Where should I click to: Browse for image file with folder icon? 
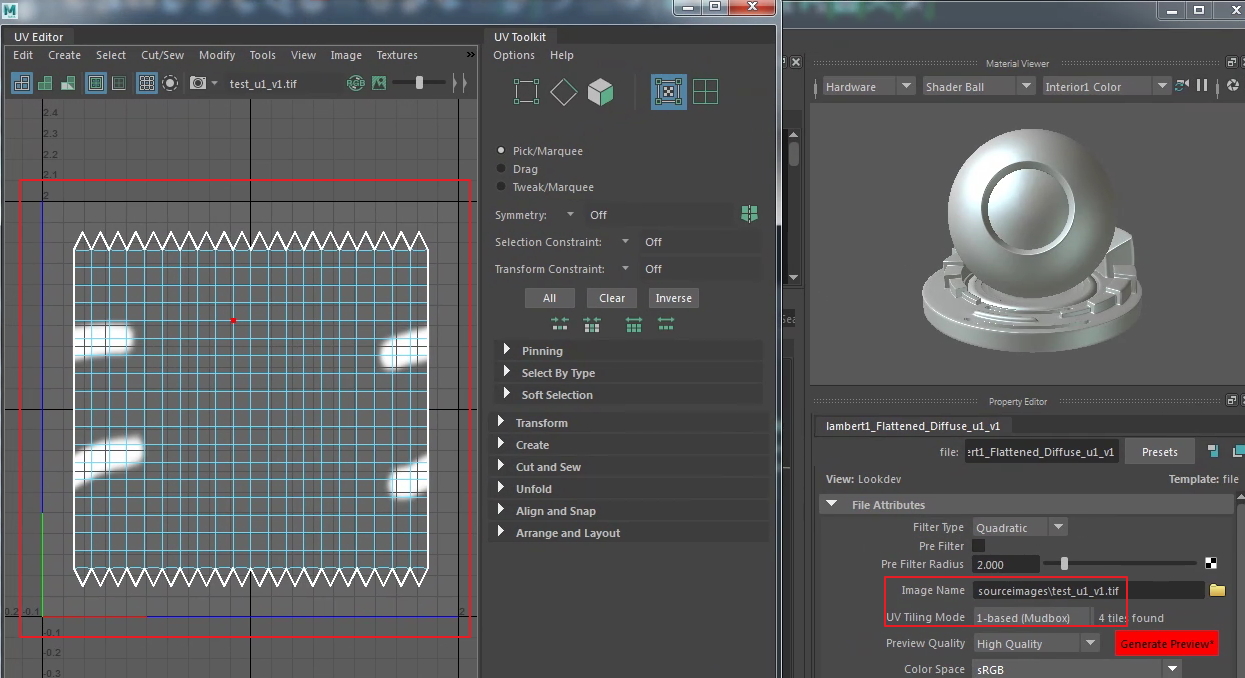pyautogui.click(x=1217, y=591)
